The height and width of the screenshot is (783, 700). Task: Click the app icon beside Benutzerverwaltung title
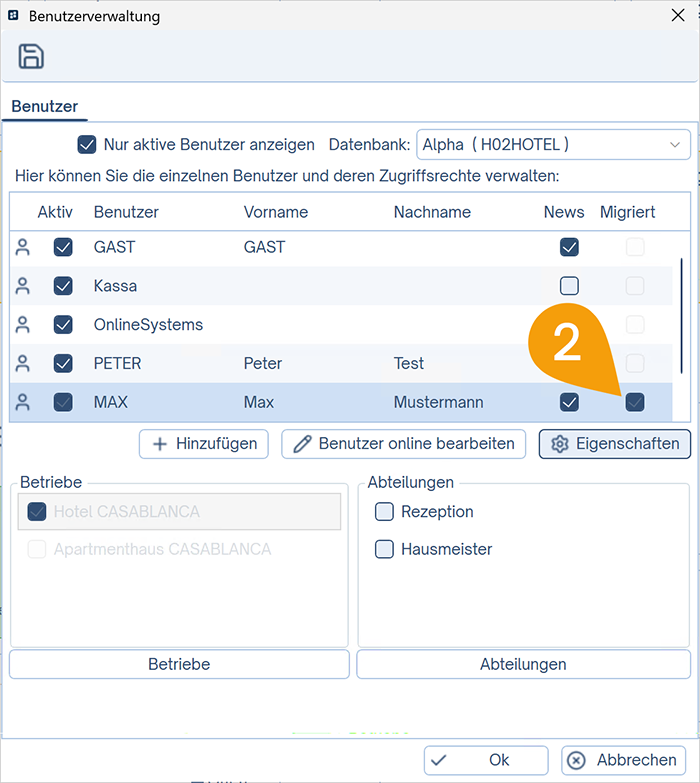13,15
